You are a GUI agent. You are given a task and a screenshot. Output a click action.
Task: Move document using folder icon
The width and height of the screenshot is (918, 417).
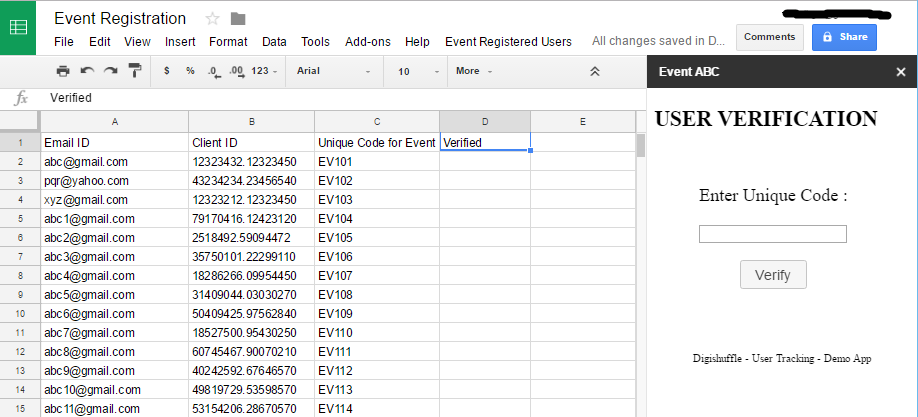(238, 19)
